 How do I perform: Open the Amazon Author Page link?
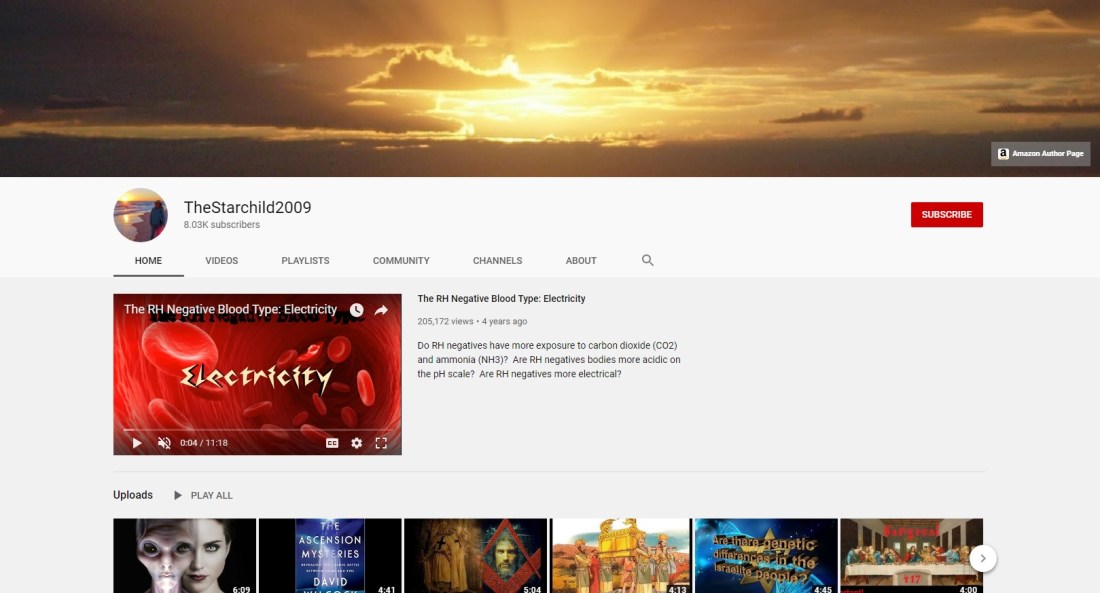click(x=1040, y=154)
